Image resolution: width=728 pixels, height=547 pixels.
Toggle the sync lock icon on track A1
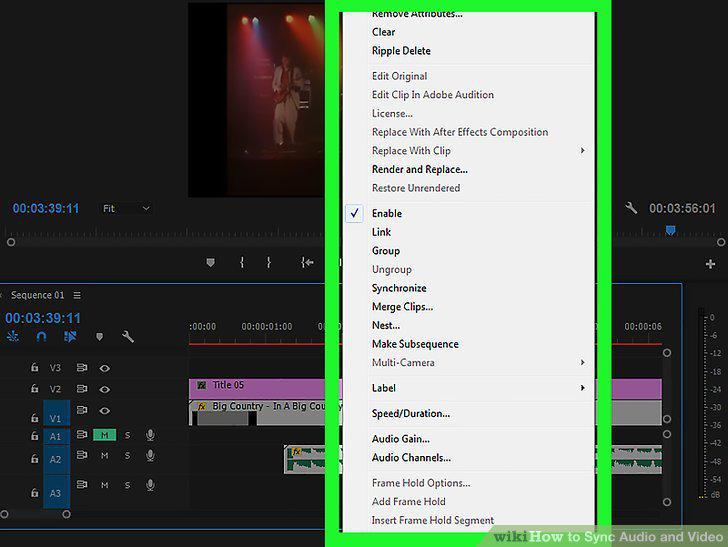(82, 435)
